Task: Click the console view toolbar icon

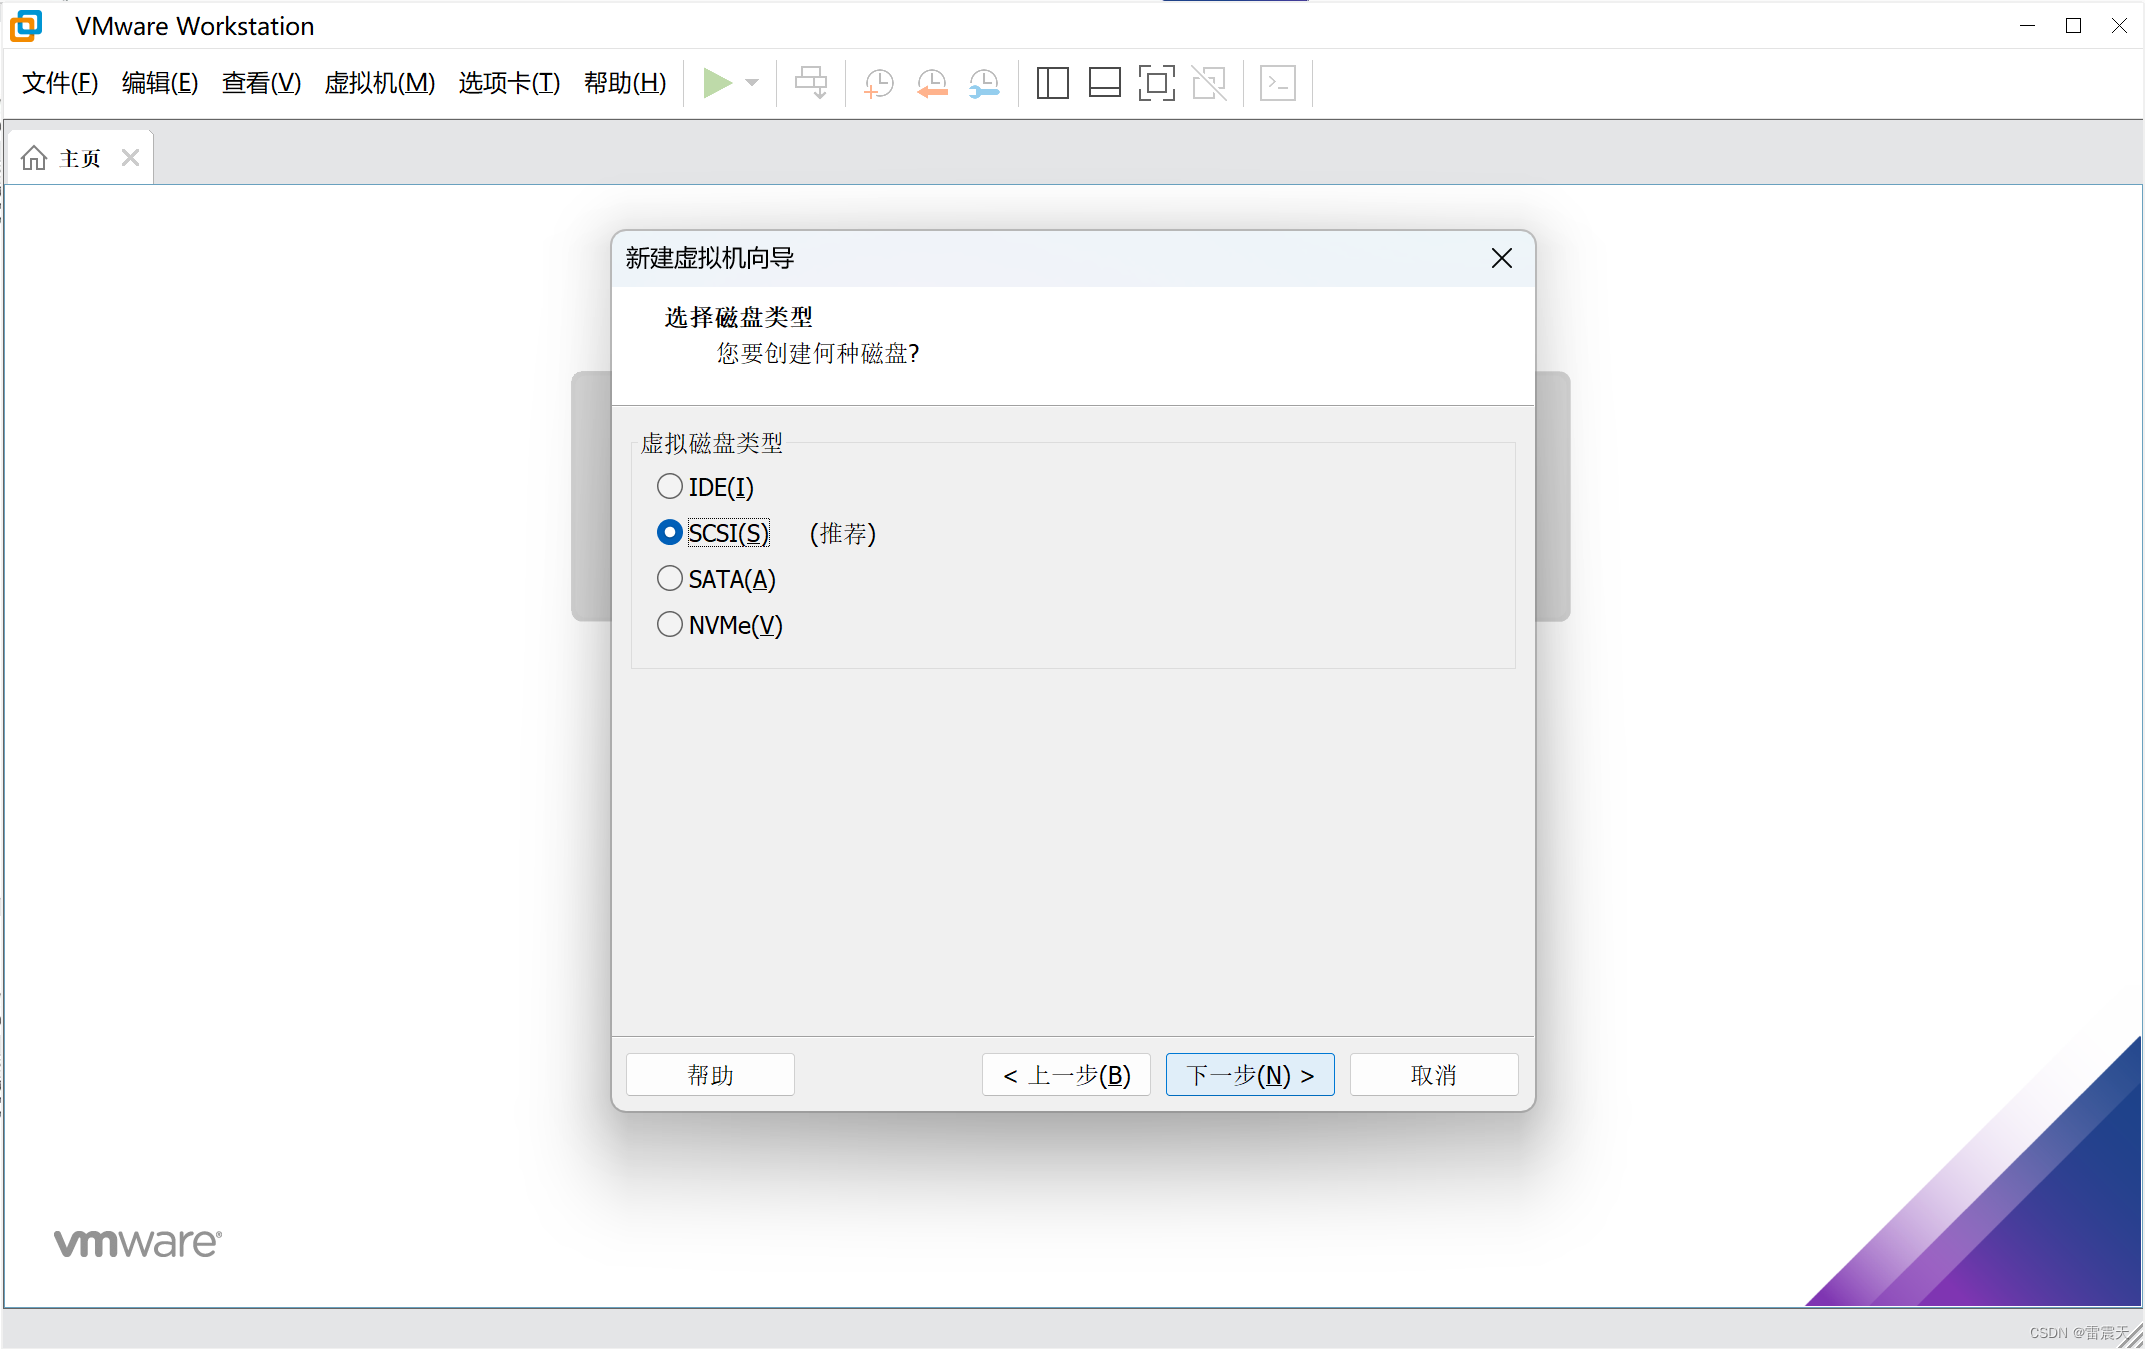Action: click(x=1278, y=83)
